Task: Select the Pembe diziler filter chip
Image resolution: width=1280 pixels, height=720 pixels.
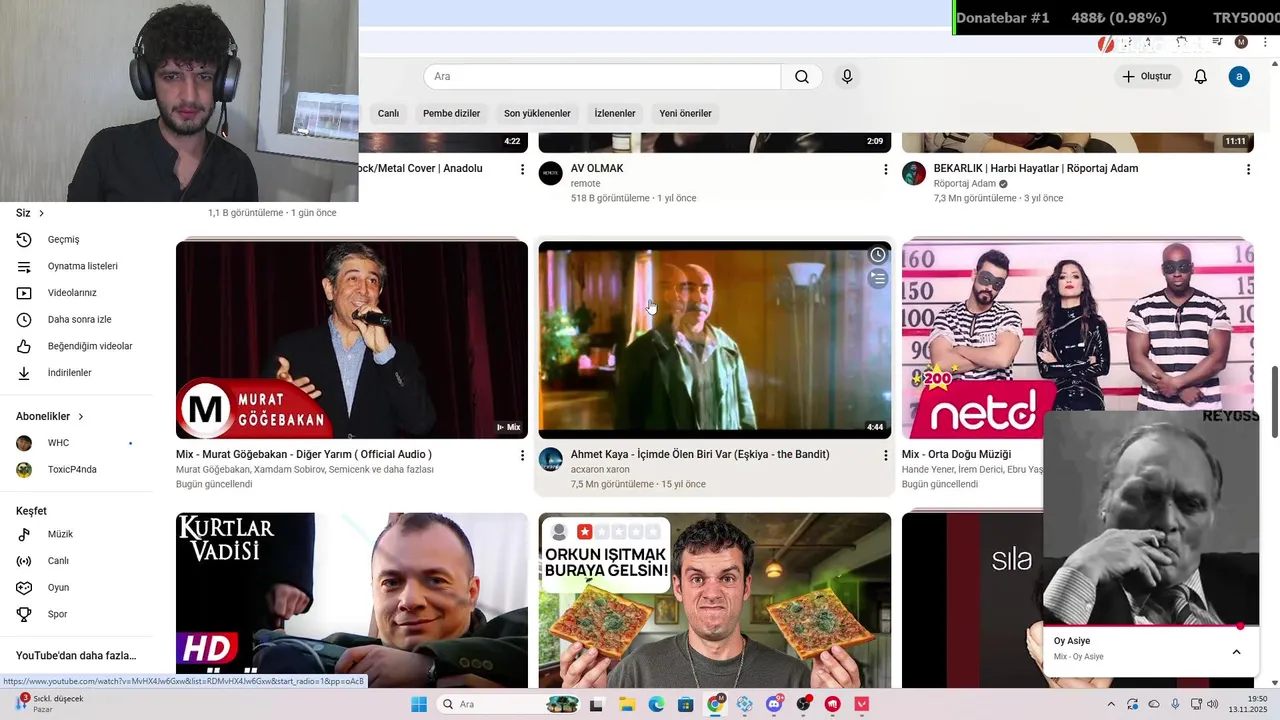Action: (x=452, y=113)
